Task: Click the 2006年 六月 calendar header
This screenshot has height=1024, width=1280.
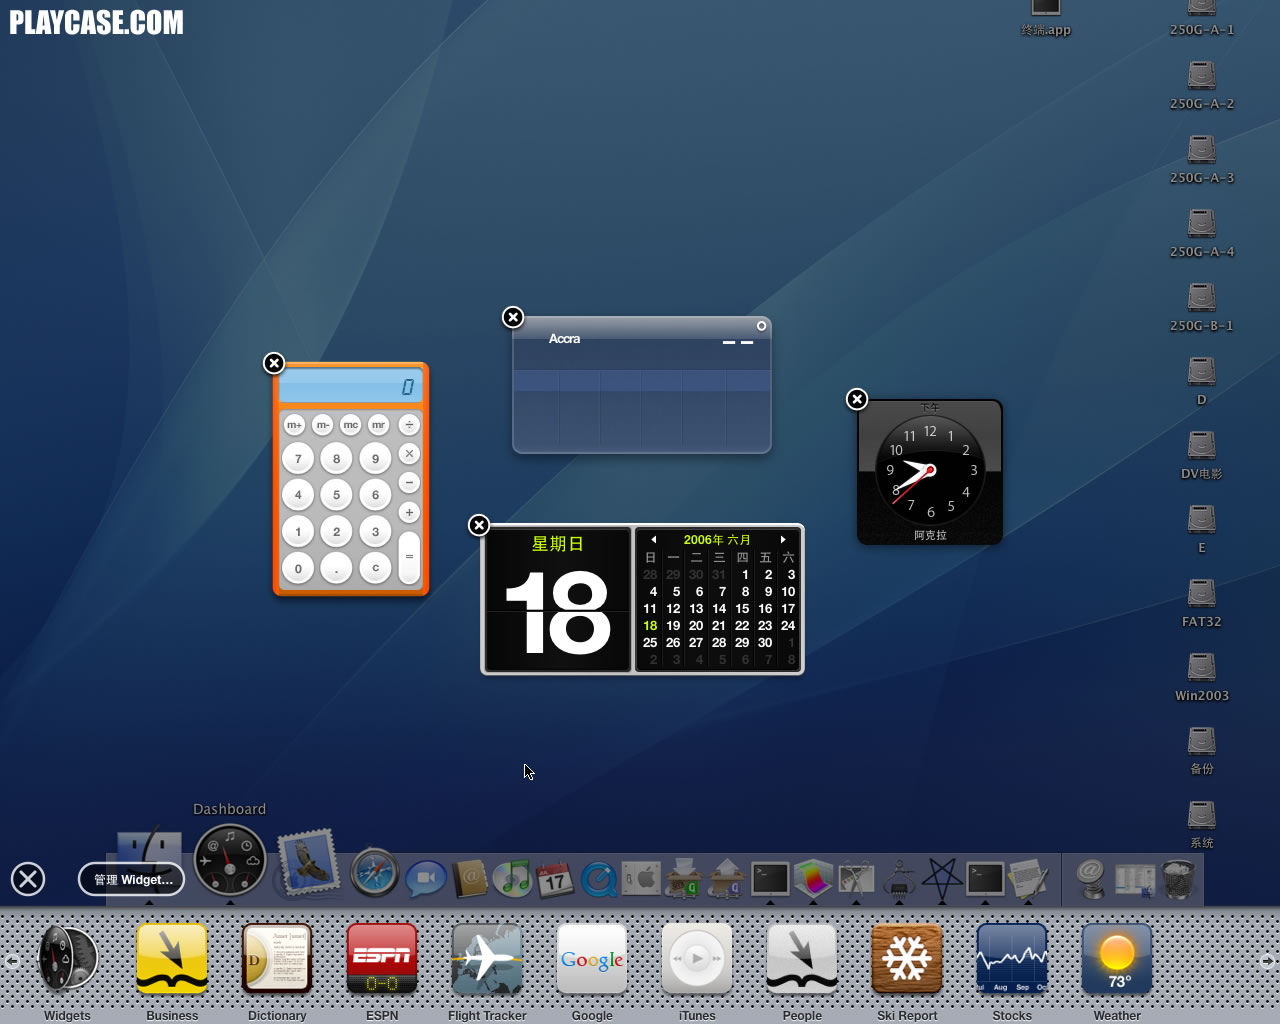Action: click(x=717, y=540)
